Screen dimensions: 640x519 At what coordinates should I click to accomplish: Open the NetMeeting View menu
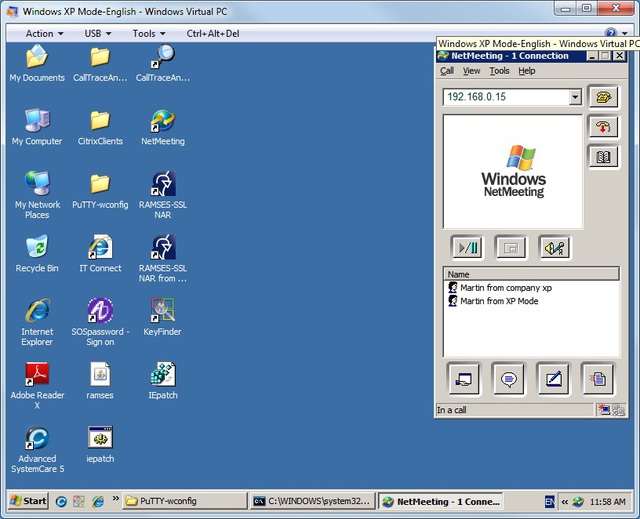[x=471, y=71]
